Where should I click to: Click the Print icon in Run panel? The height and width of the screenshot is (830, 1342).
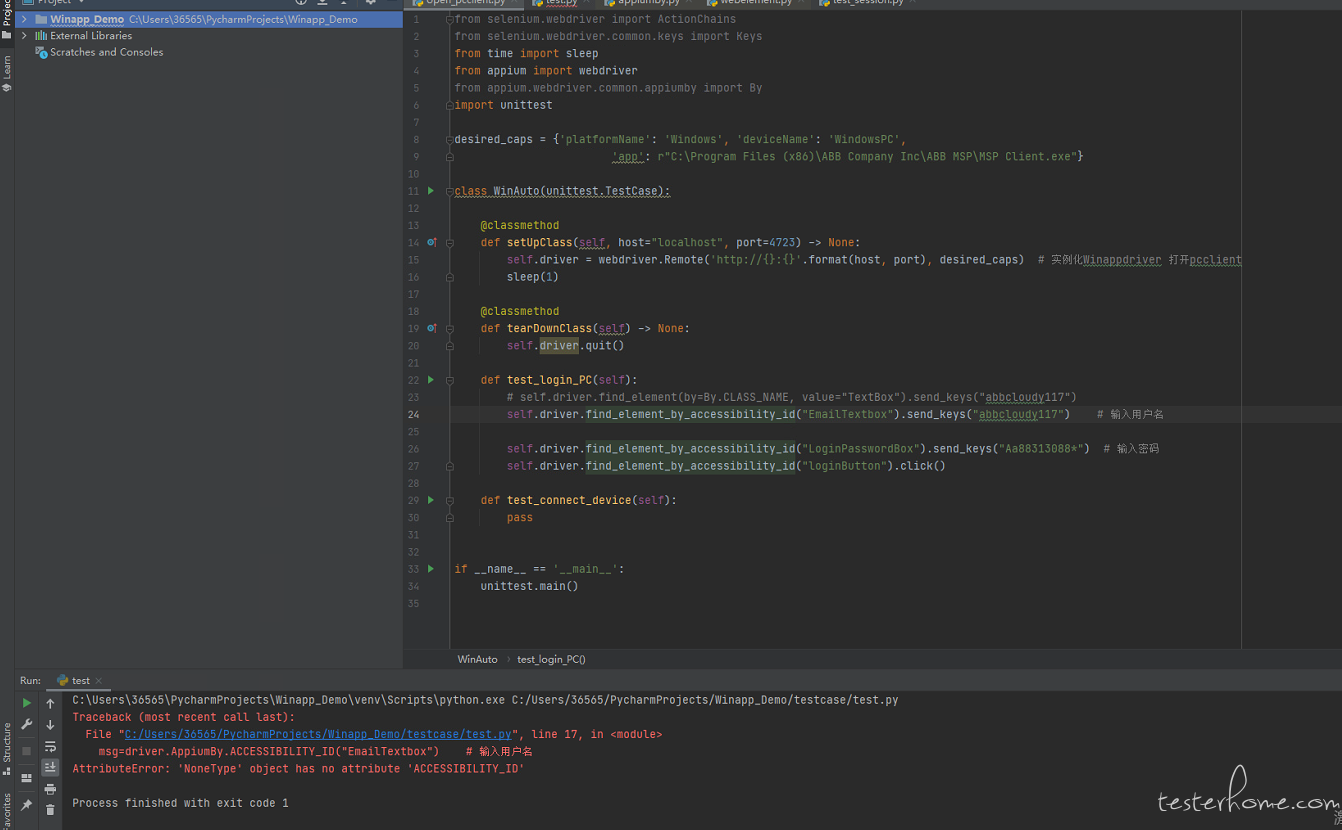50,789
